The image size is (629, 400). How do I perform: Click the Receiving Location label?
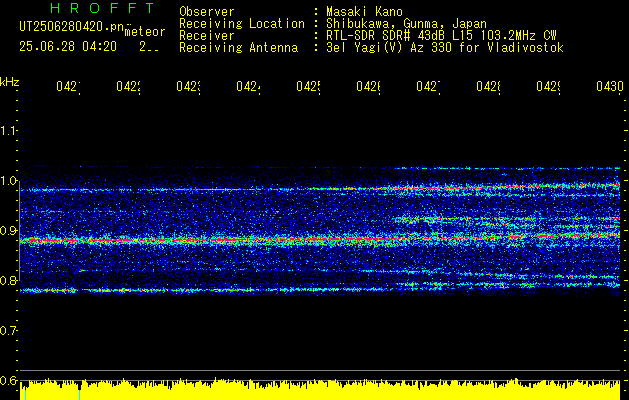tap(242, 24)
